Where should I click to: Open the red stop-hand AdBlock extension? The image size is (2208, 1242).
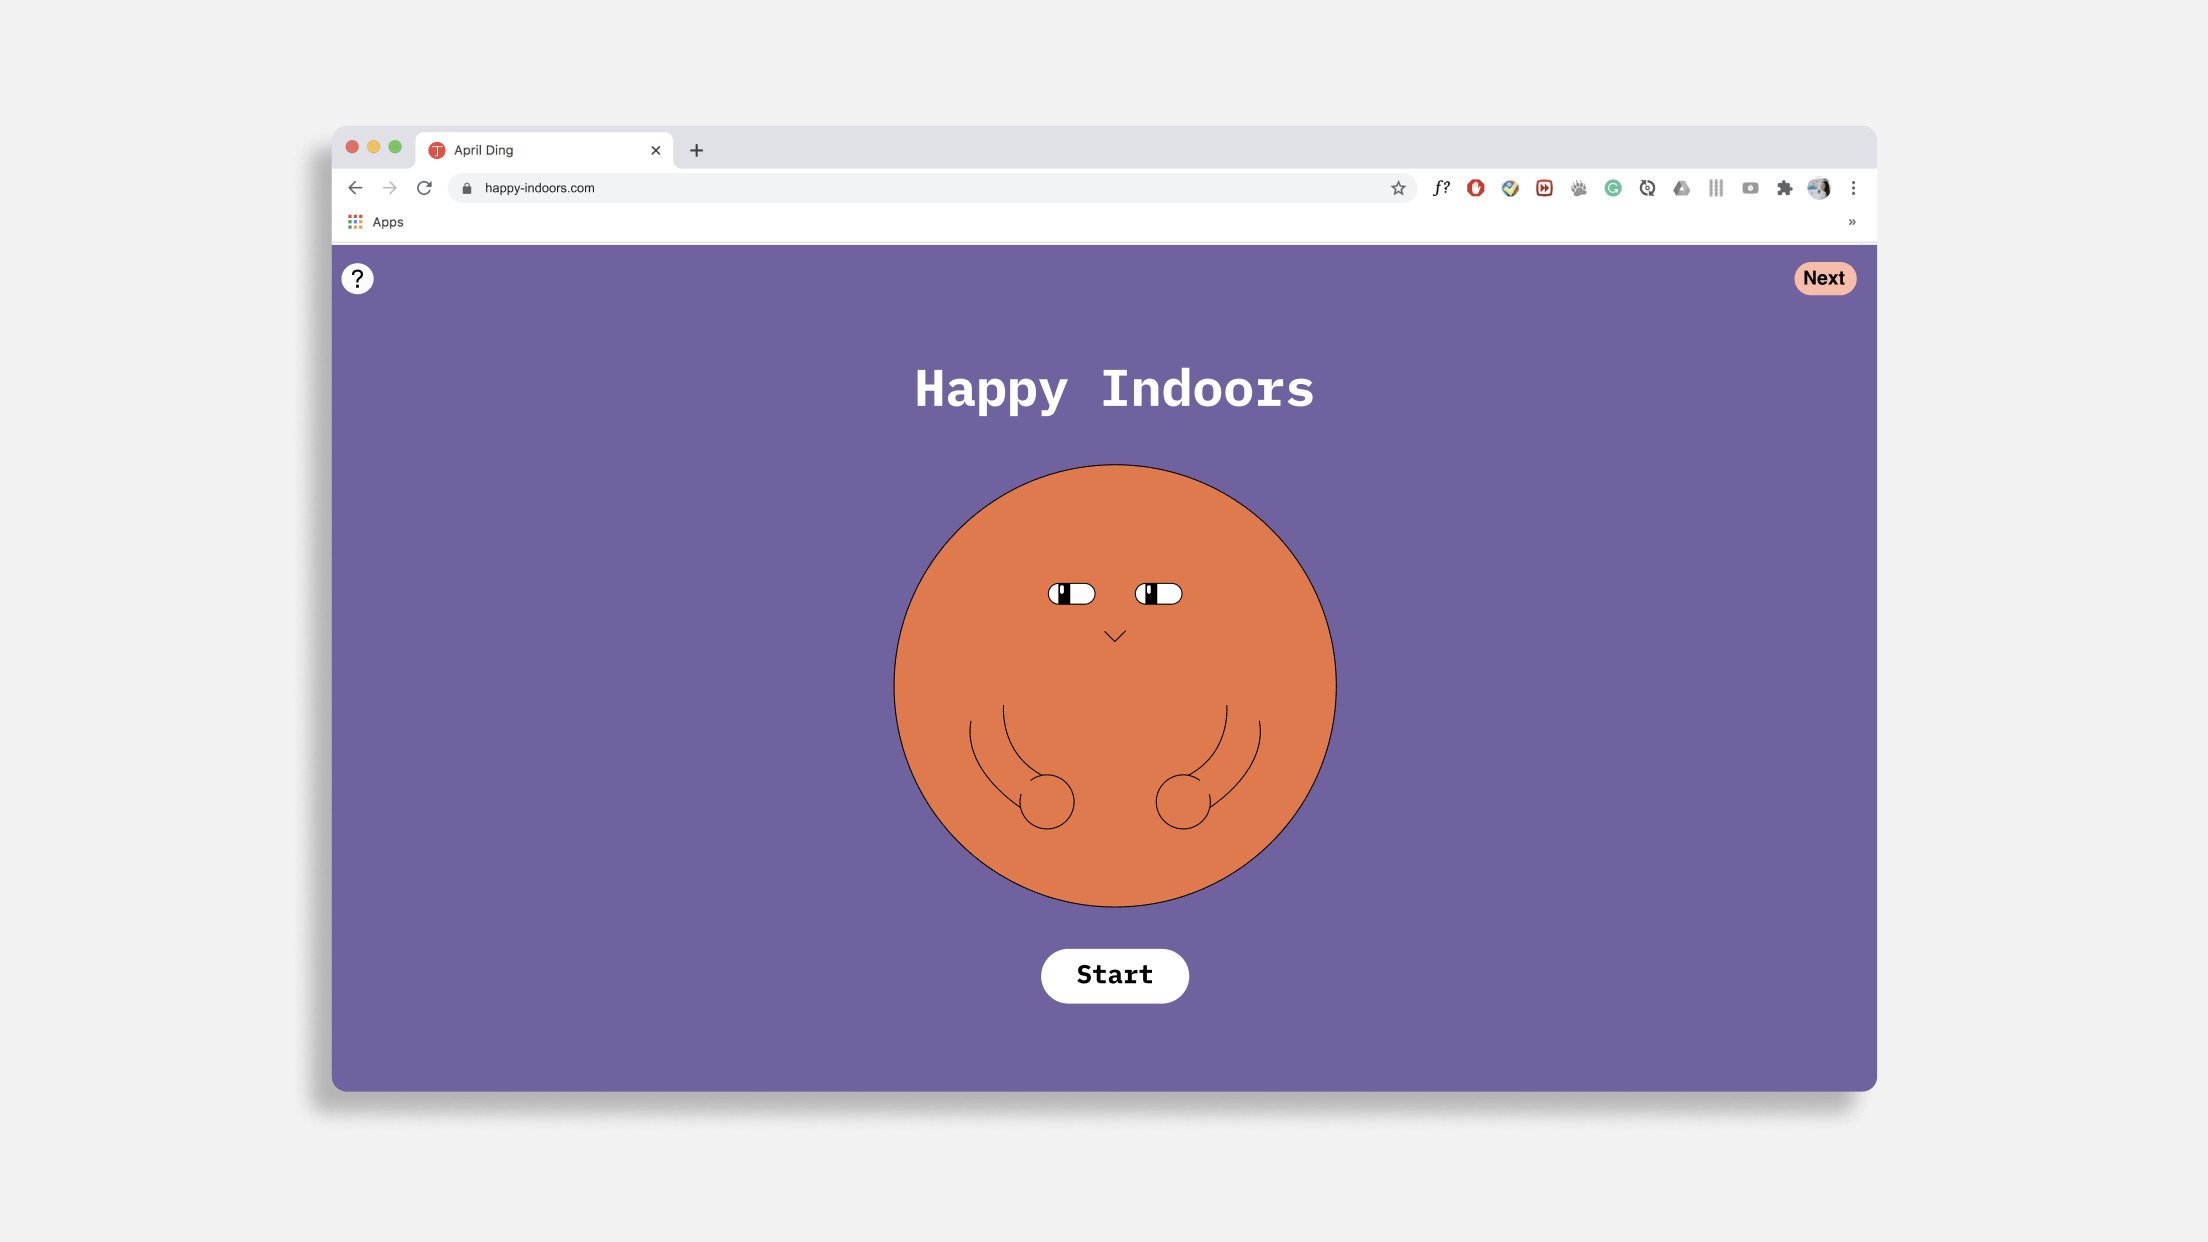click(x=1475, y=188)
